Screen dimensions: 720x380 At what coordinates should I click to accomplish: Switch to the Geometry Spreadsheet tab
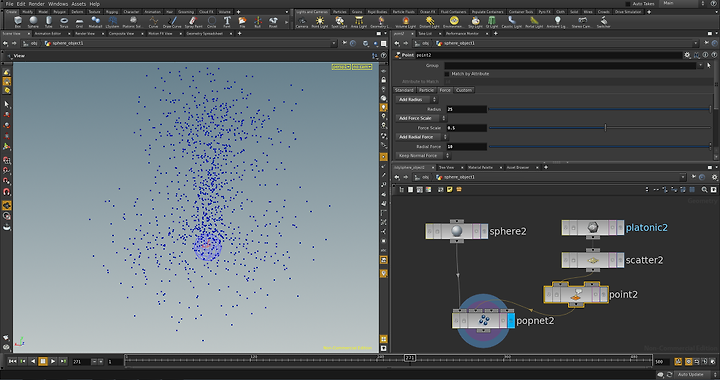click(205, 34)
